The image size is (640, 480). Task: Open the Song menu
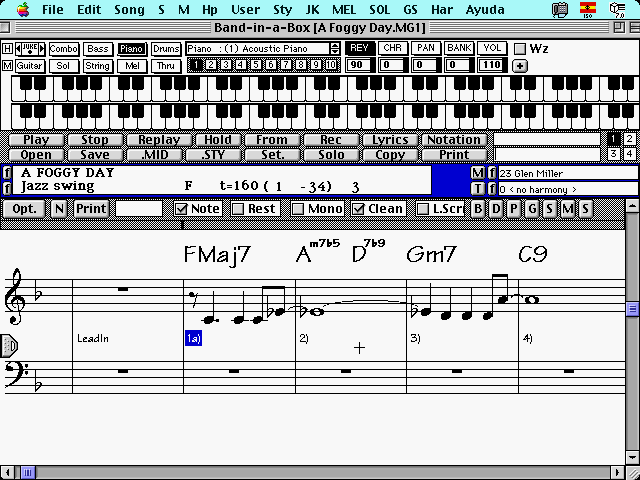pos(129,9)
